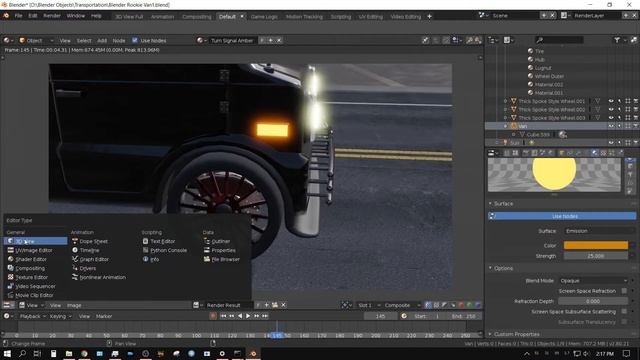This screenshot has height=360, width=640.
Task: Click the Refraction Depth field
Action: click(593, 301)
